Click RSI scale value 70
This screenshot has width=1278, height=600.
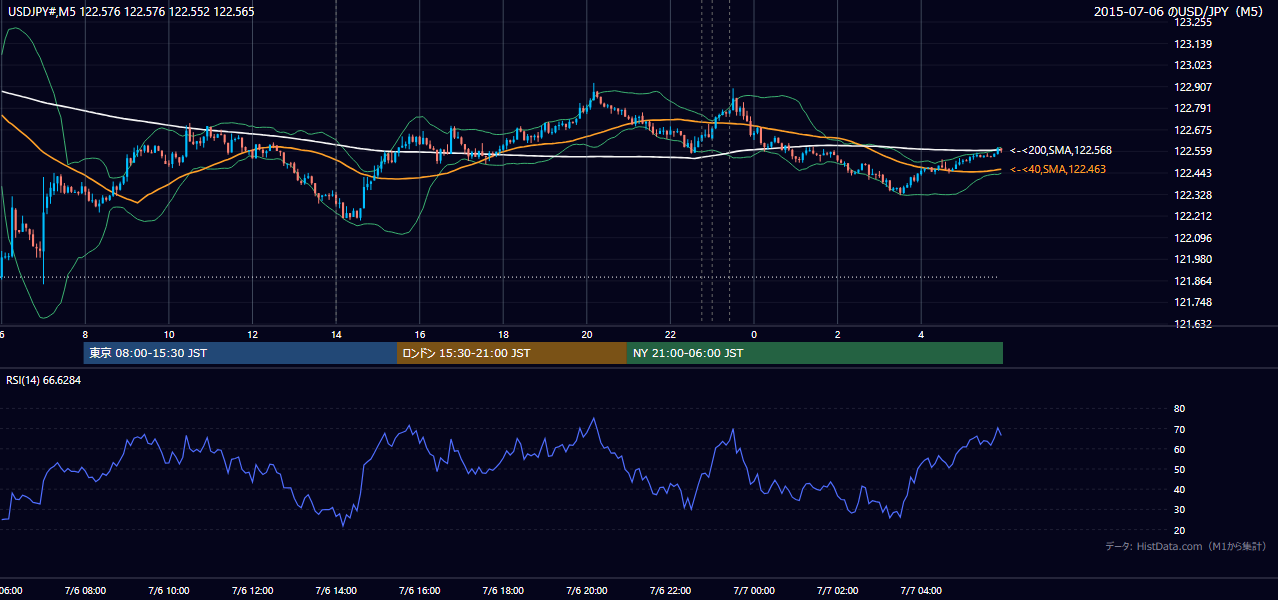tap(1179, 429)
